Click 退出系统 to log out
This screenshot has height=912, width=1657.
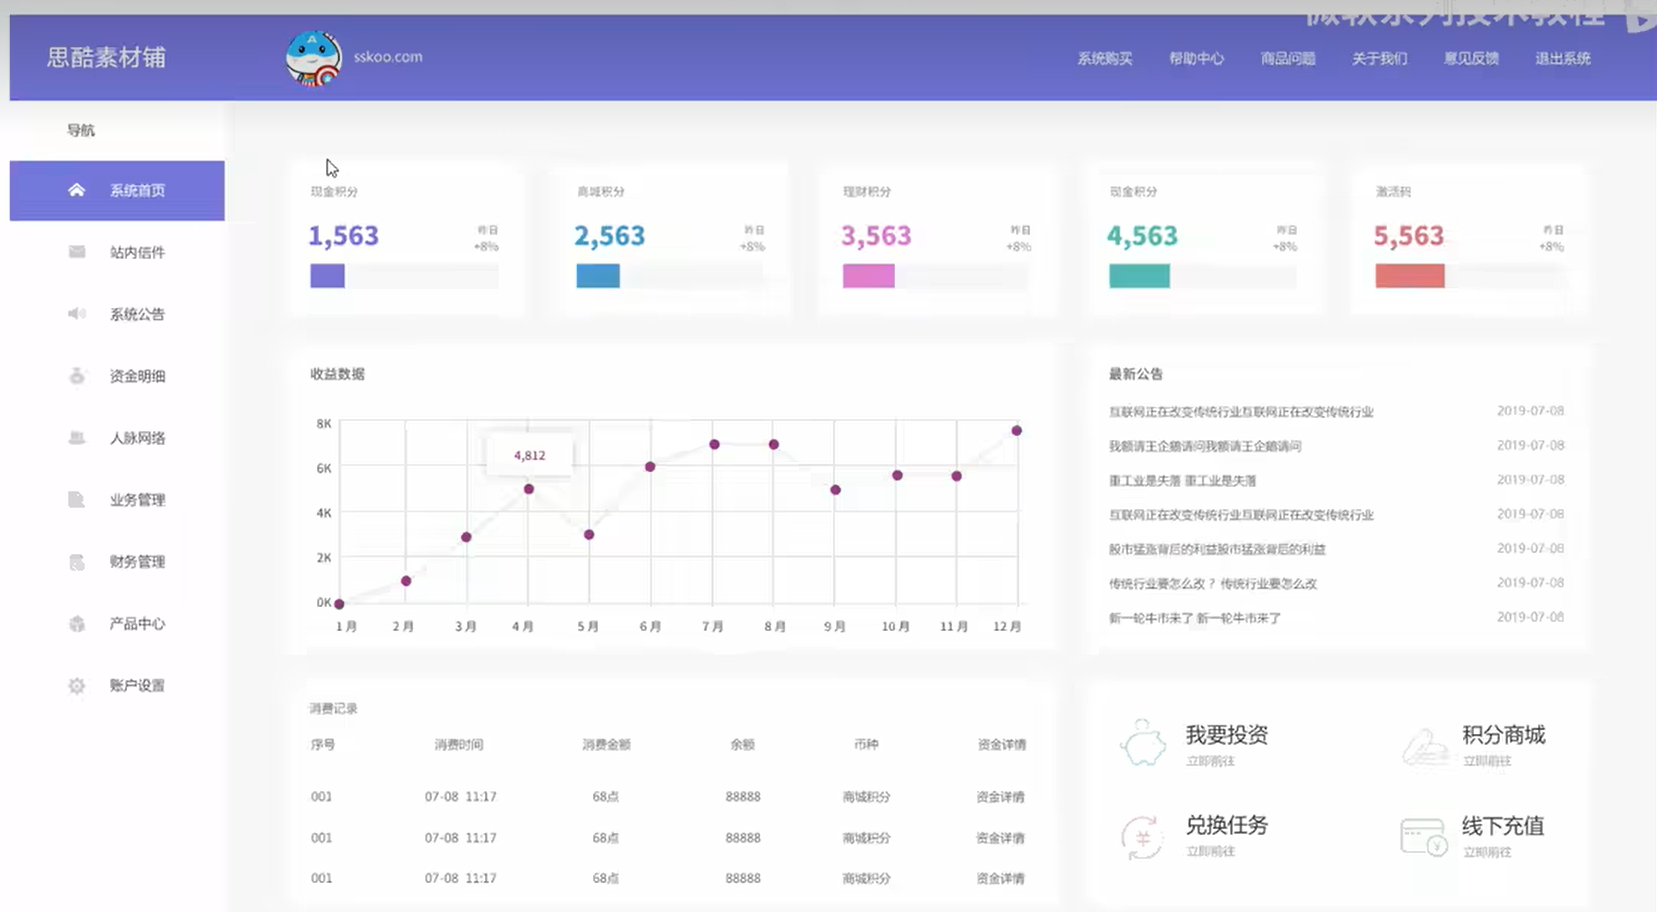click(x=1563, y=59)
